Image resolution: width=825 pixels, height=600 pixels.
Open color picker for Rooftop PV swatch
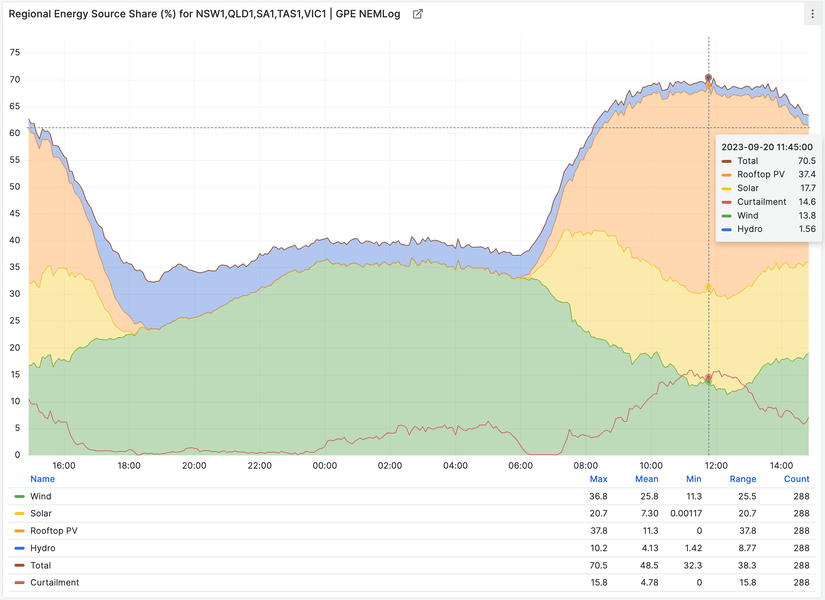click(x=19, y=531)
